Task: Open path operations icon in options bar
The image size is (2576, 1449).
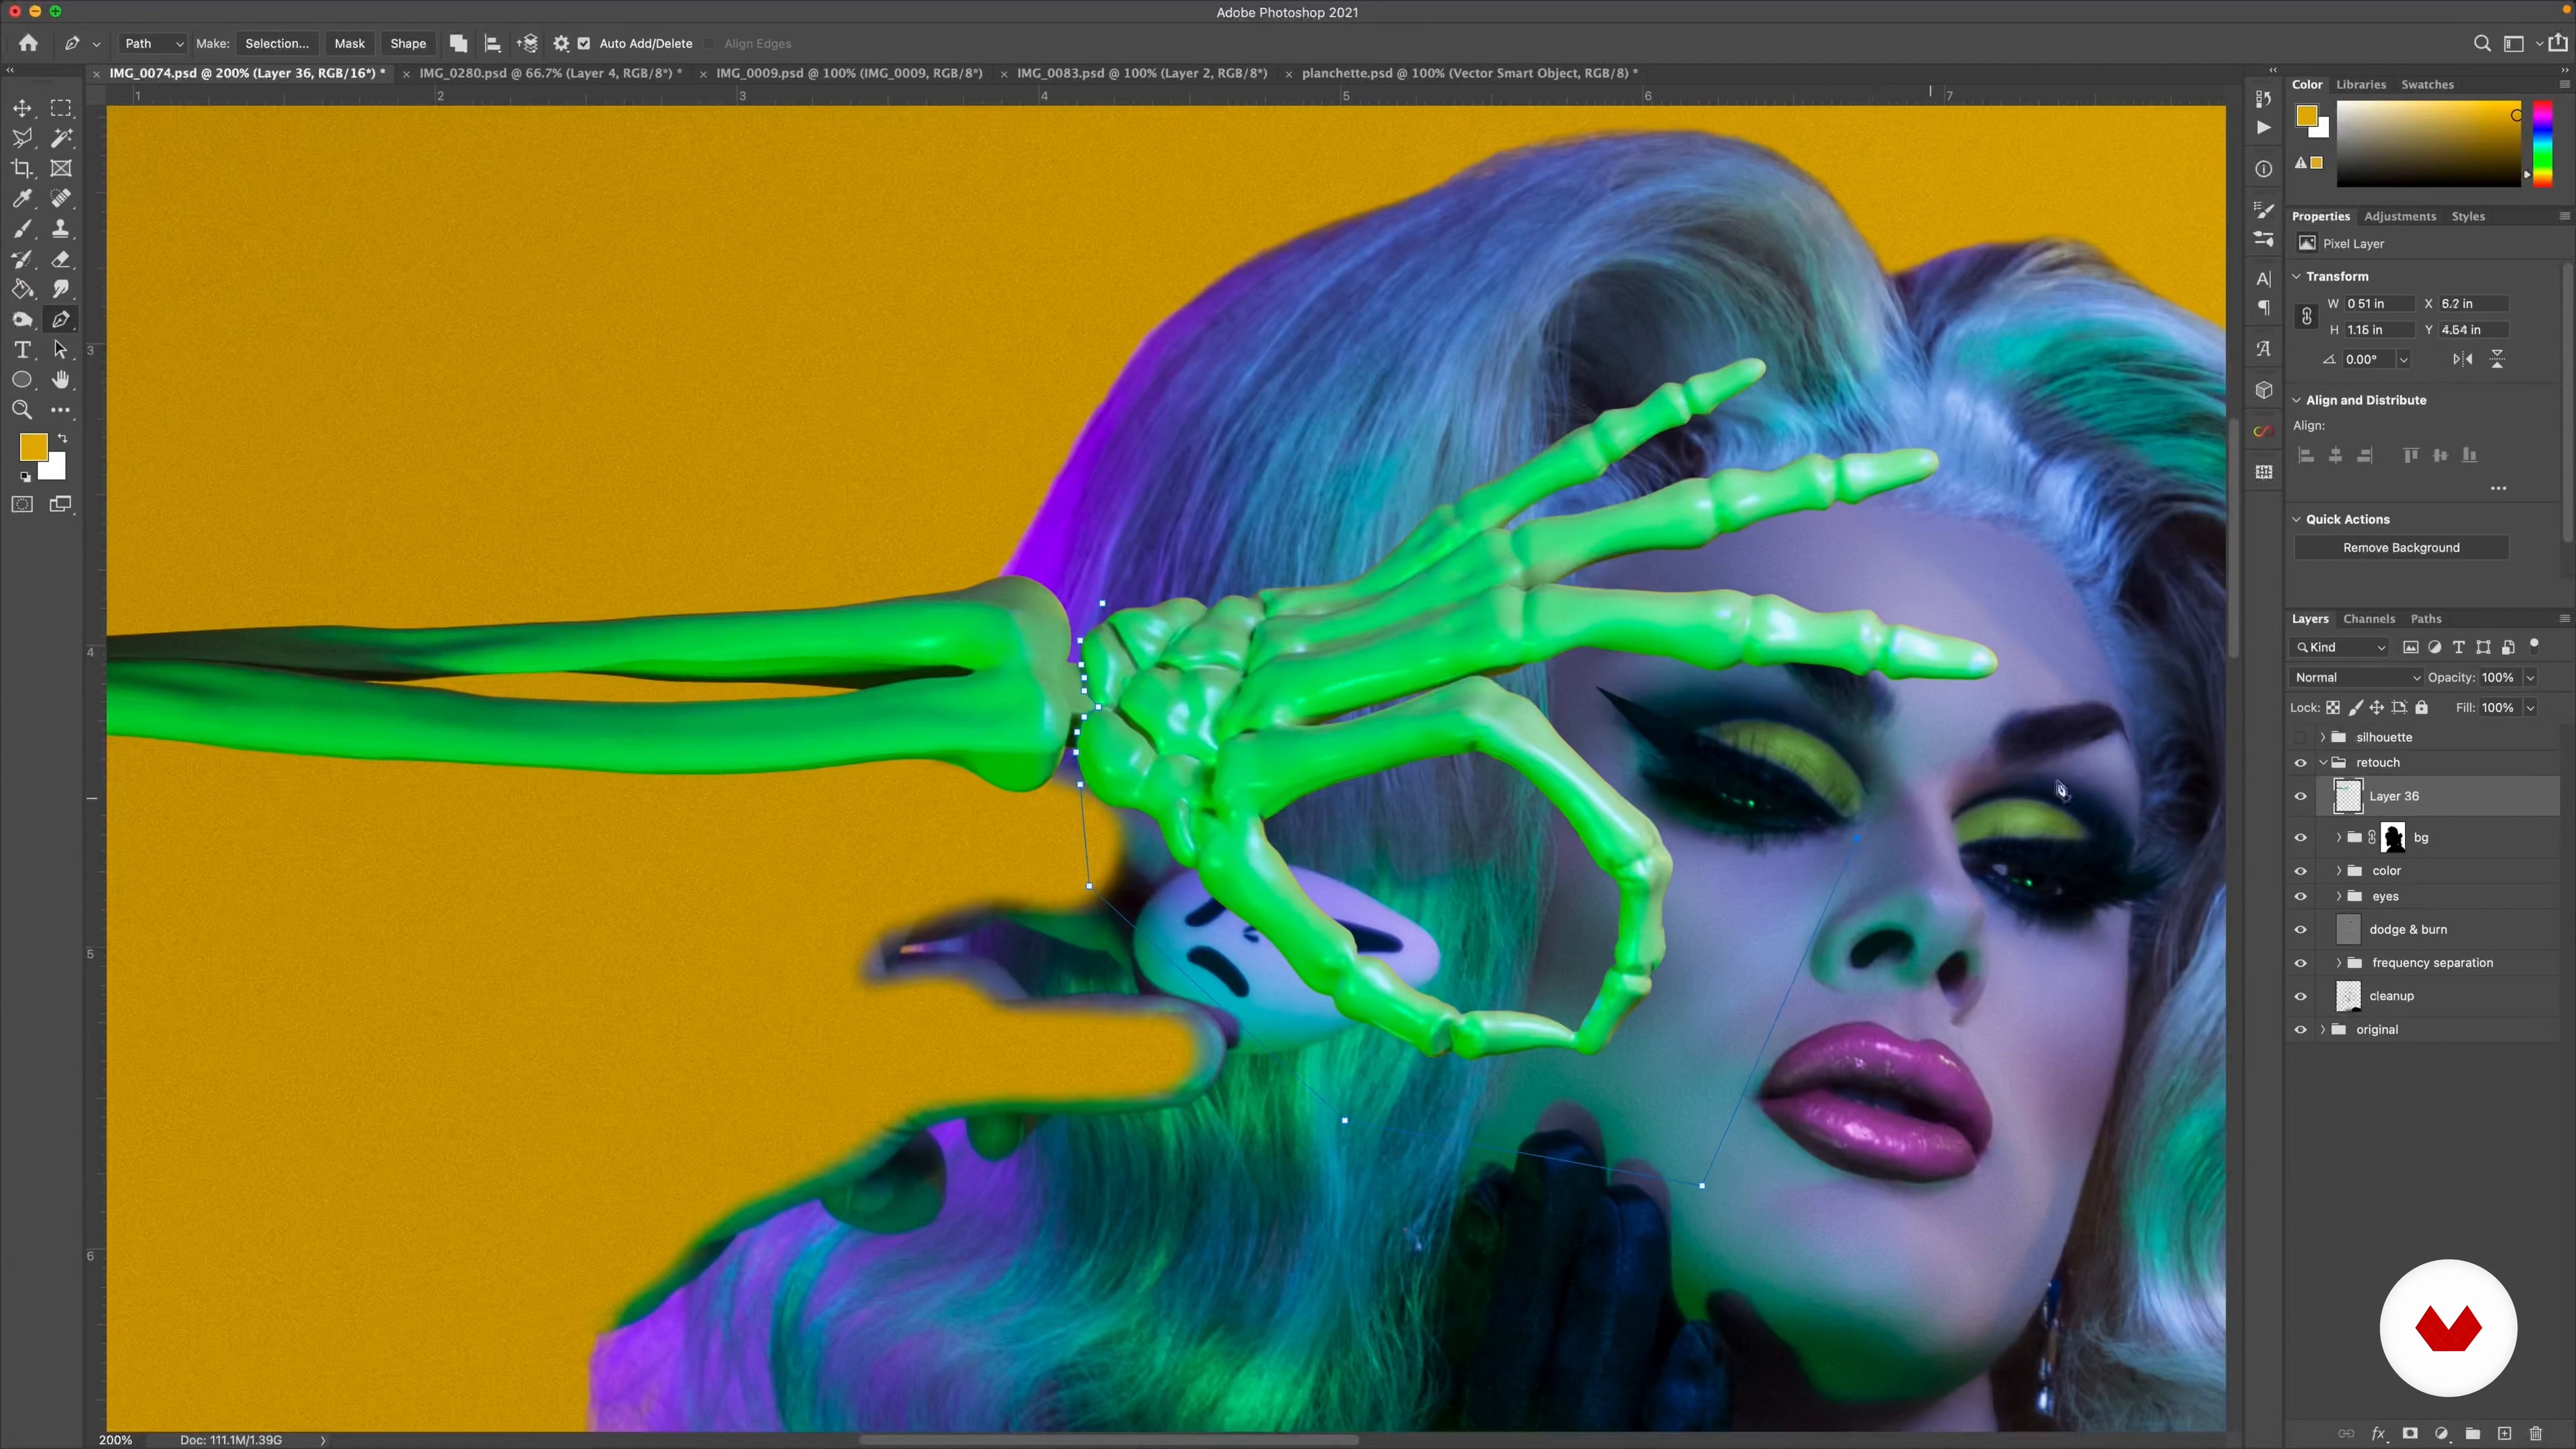Action: [458, 43]
